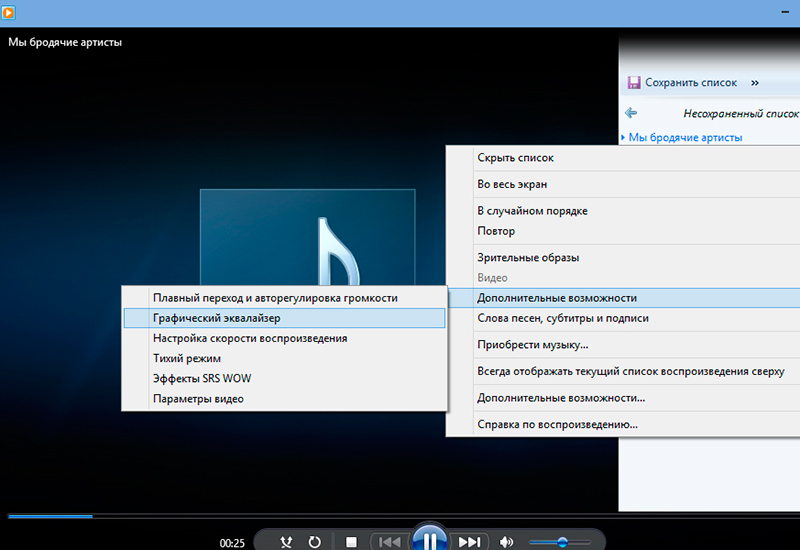
Task: Expand the » overflow next to Сохранить список
Action: pyautogui.click(x=754, y=82)
